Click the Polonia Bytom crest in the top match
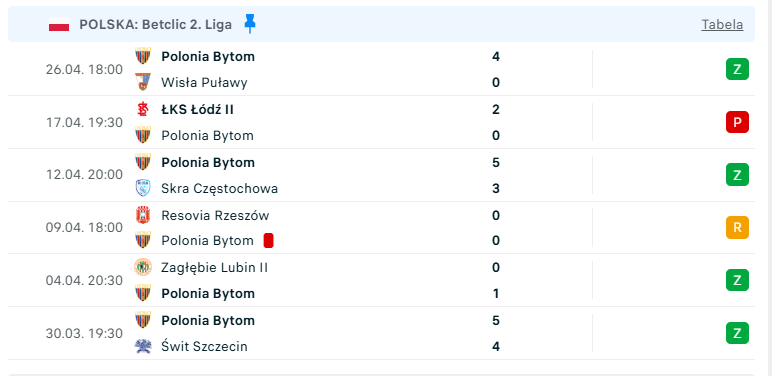Image resolution: width=772 pixels, height=376 pixels. [x=143, y=56]
